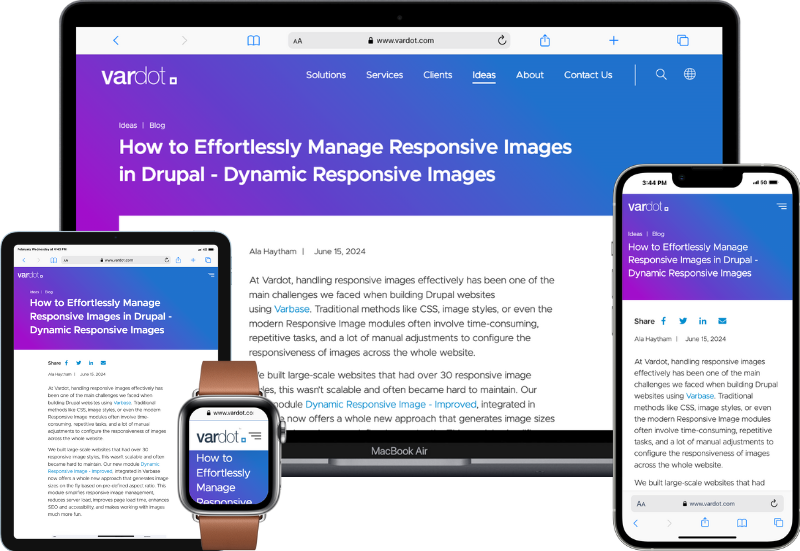800x551 pixels.
Task: Share on LinkedIn icon on iPhone
Action: point(703,321)
